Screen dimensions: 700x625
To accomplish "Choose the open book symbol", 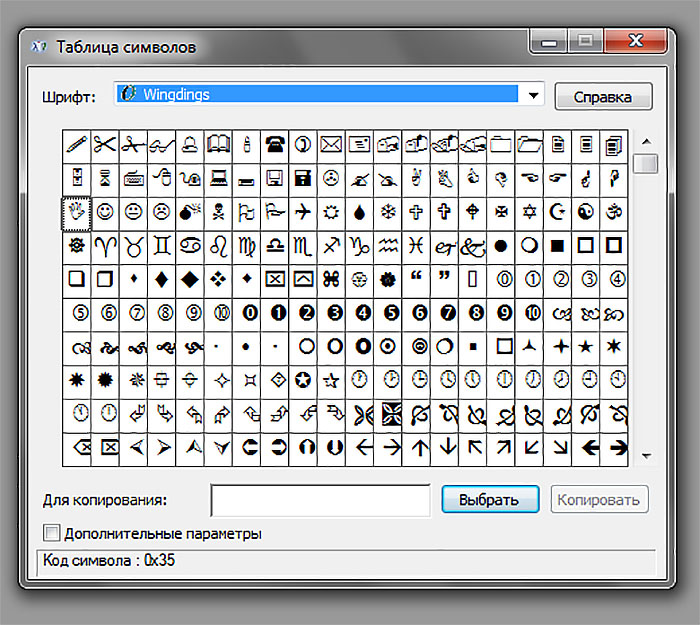I will (x=218, y=146).
